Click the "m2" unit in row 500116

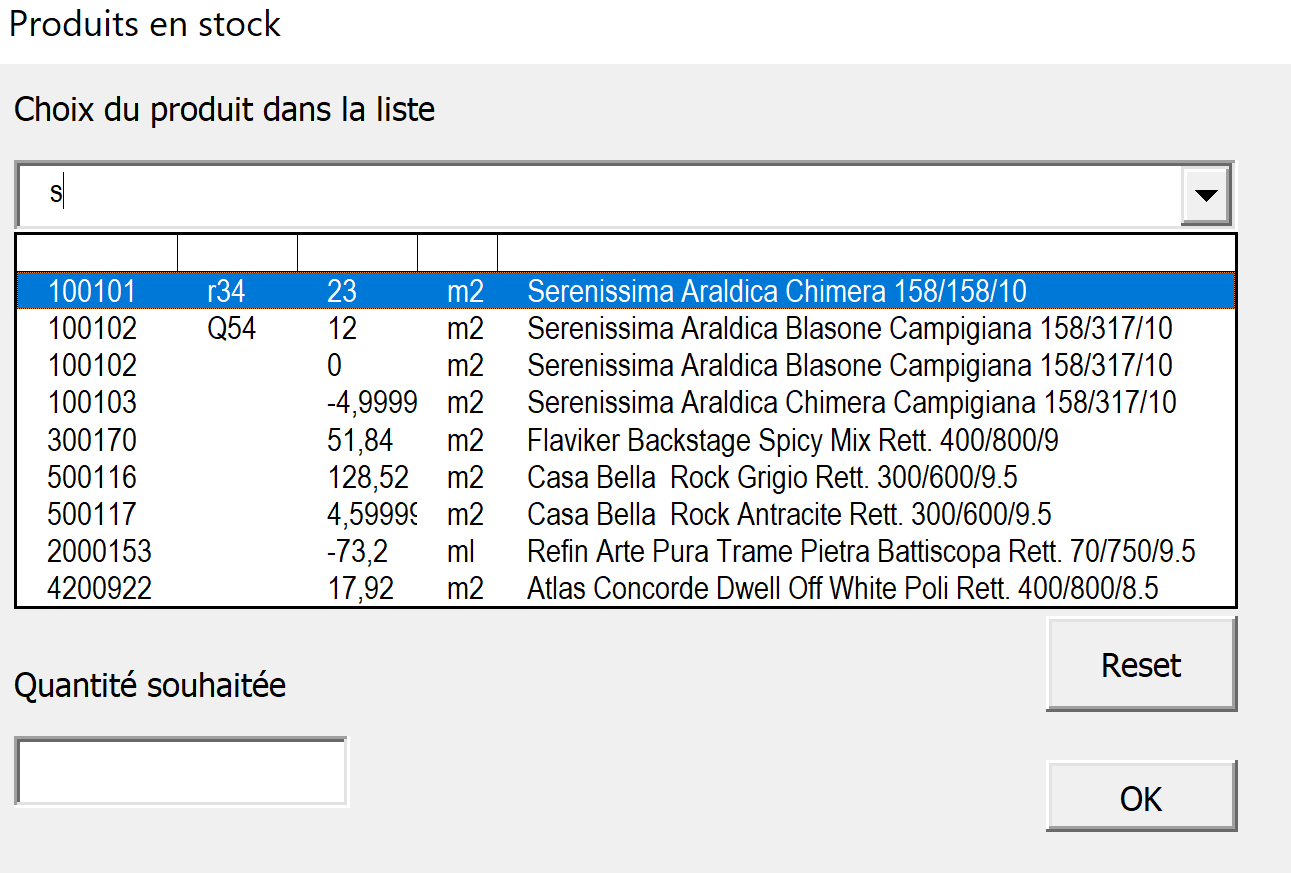click(x=465, y=477)
